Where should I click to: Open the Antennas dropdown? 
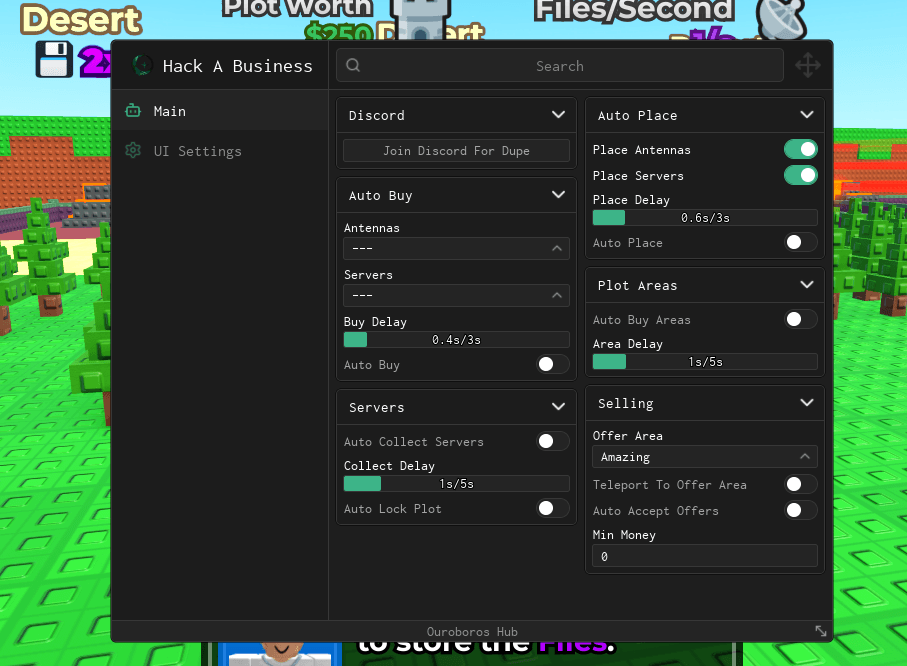point(456,249)
